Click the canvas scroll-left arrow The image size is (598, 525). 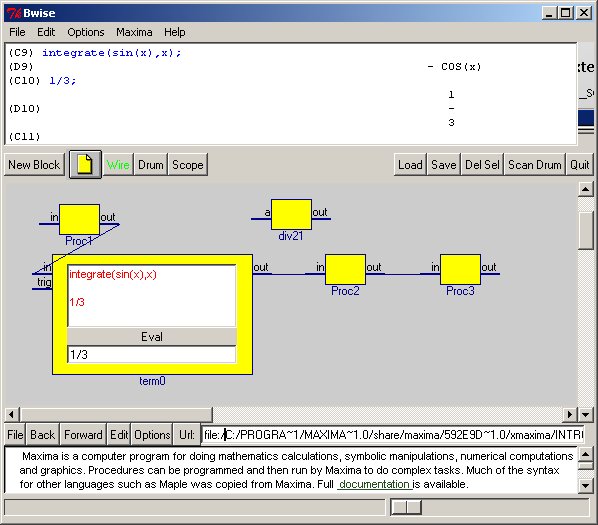click(11, 414)
